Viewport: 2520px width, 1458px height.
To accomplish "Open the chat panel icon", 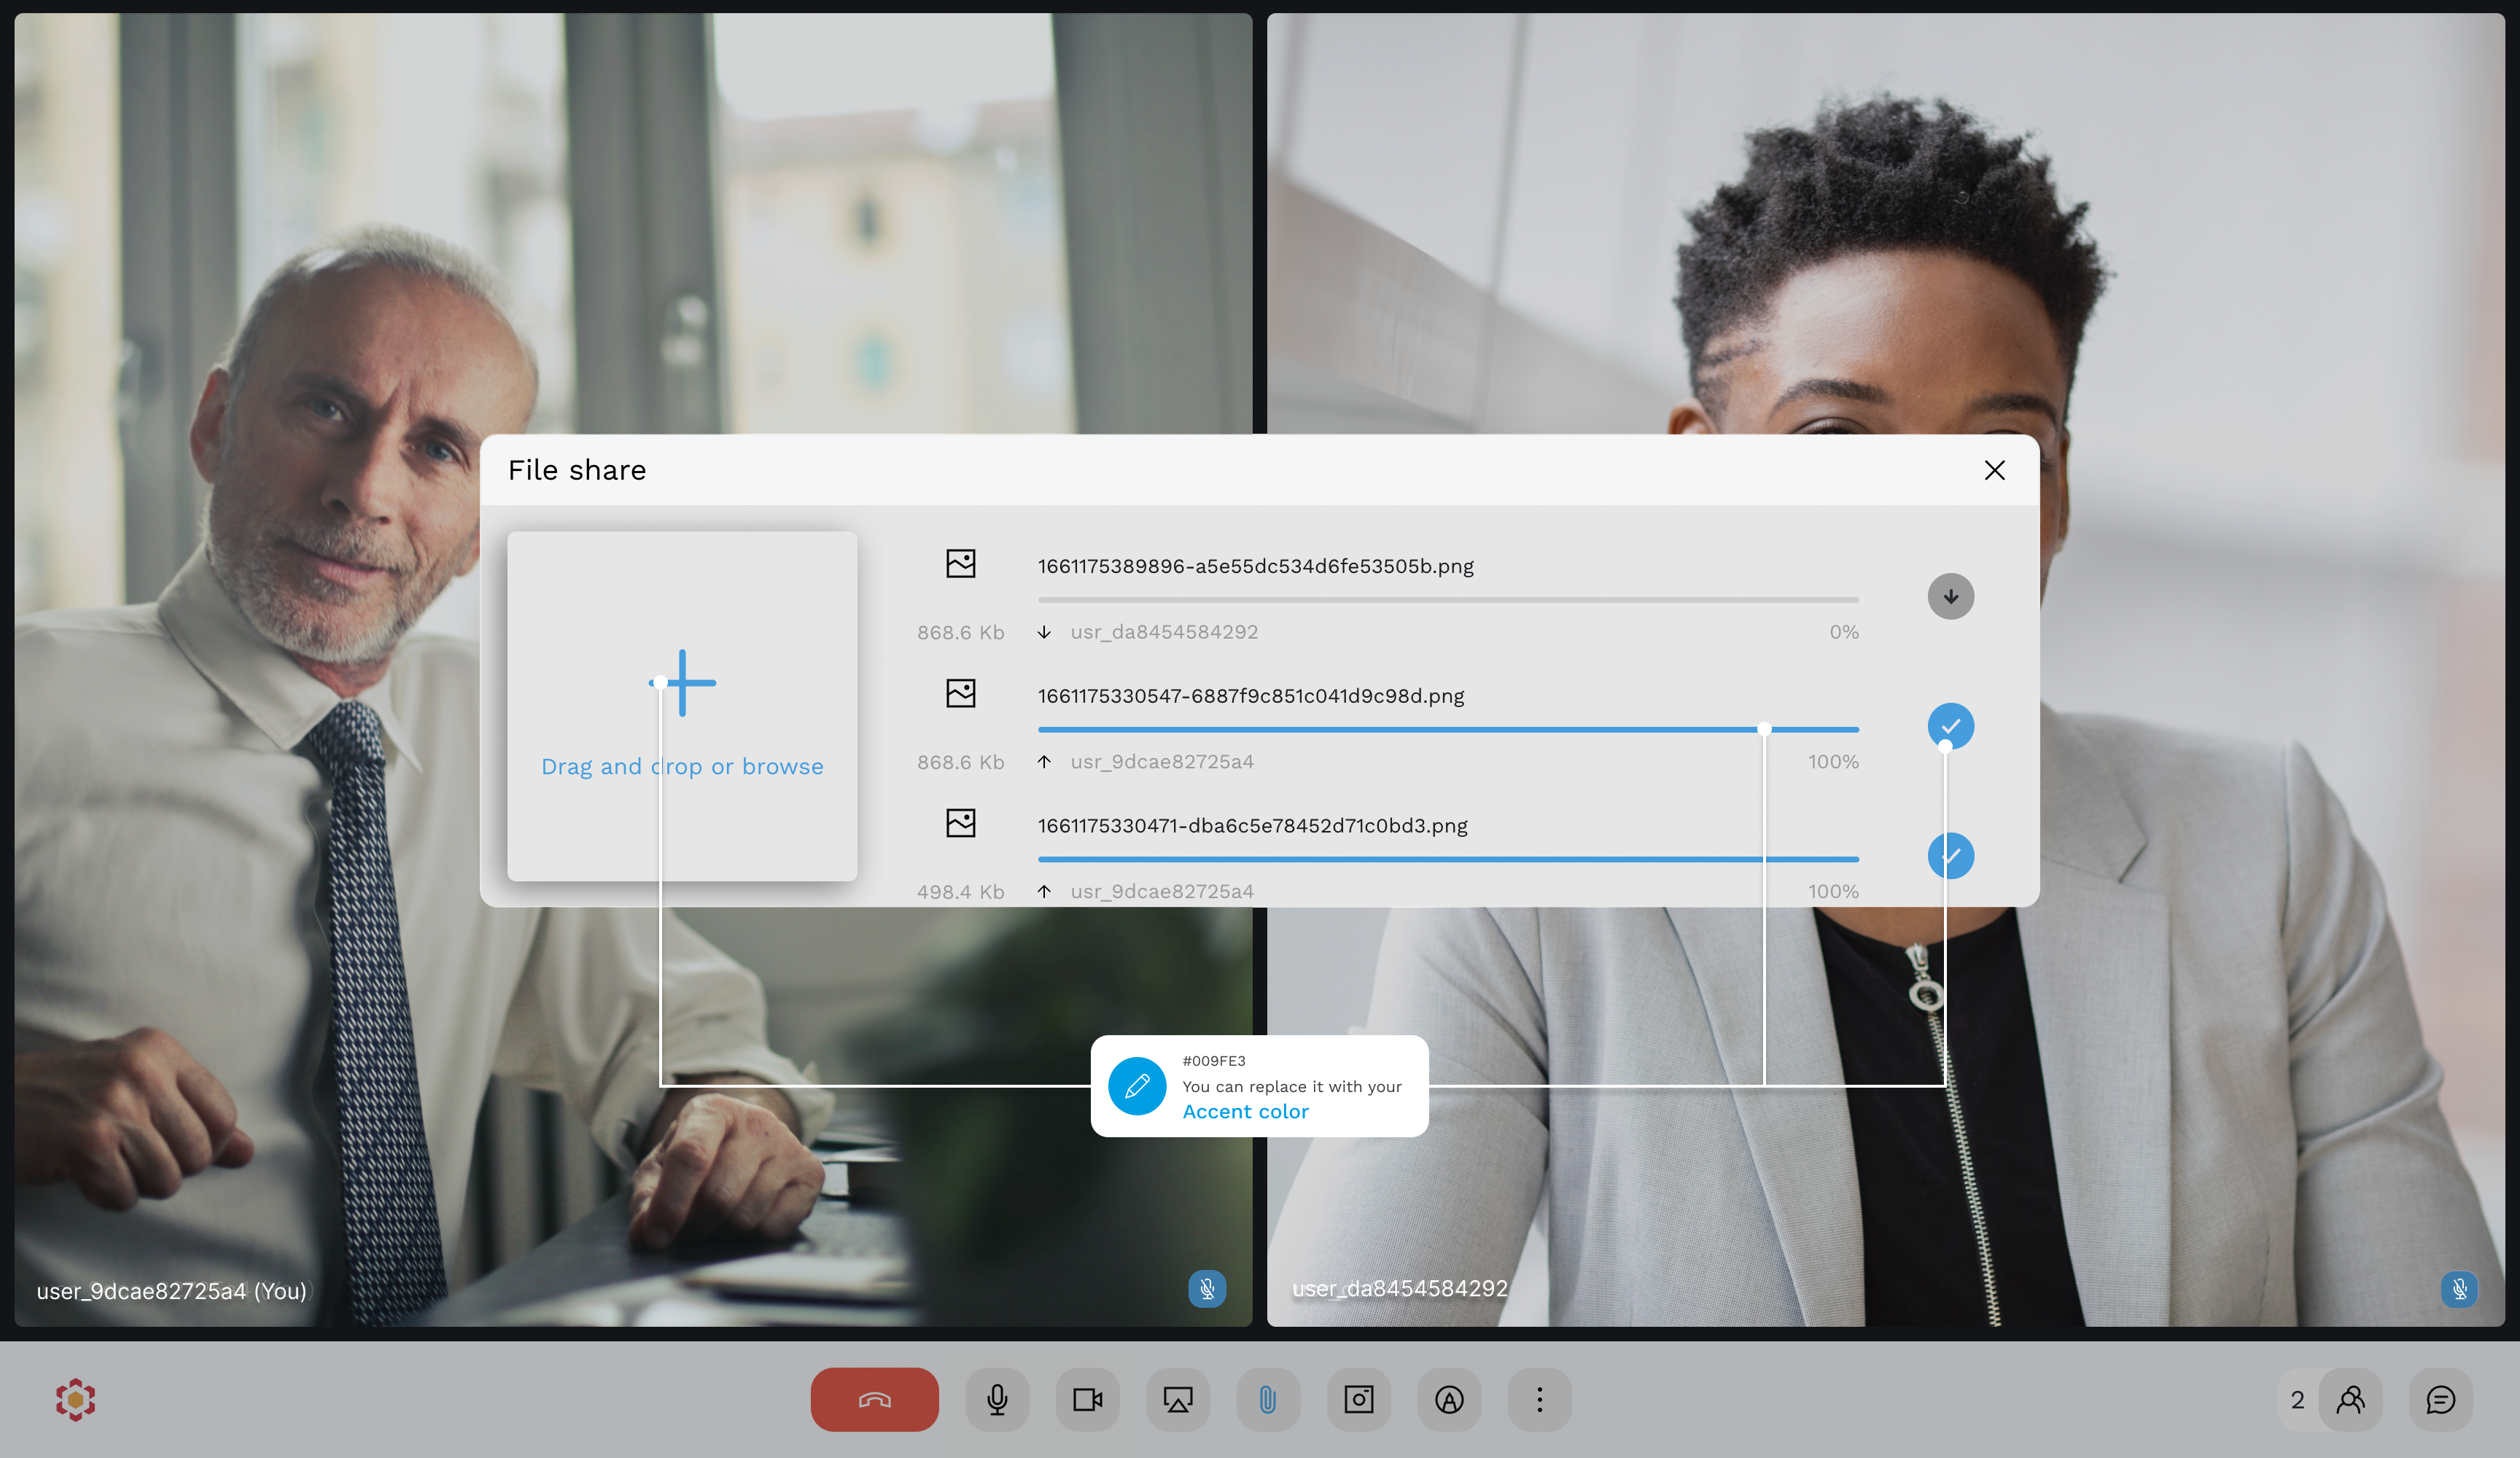I will point(2441,1399).
